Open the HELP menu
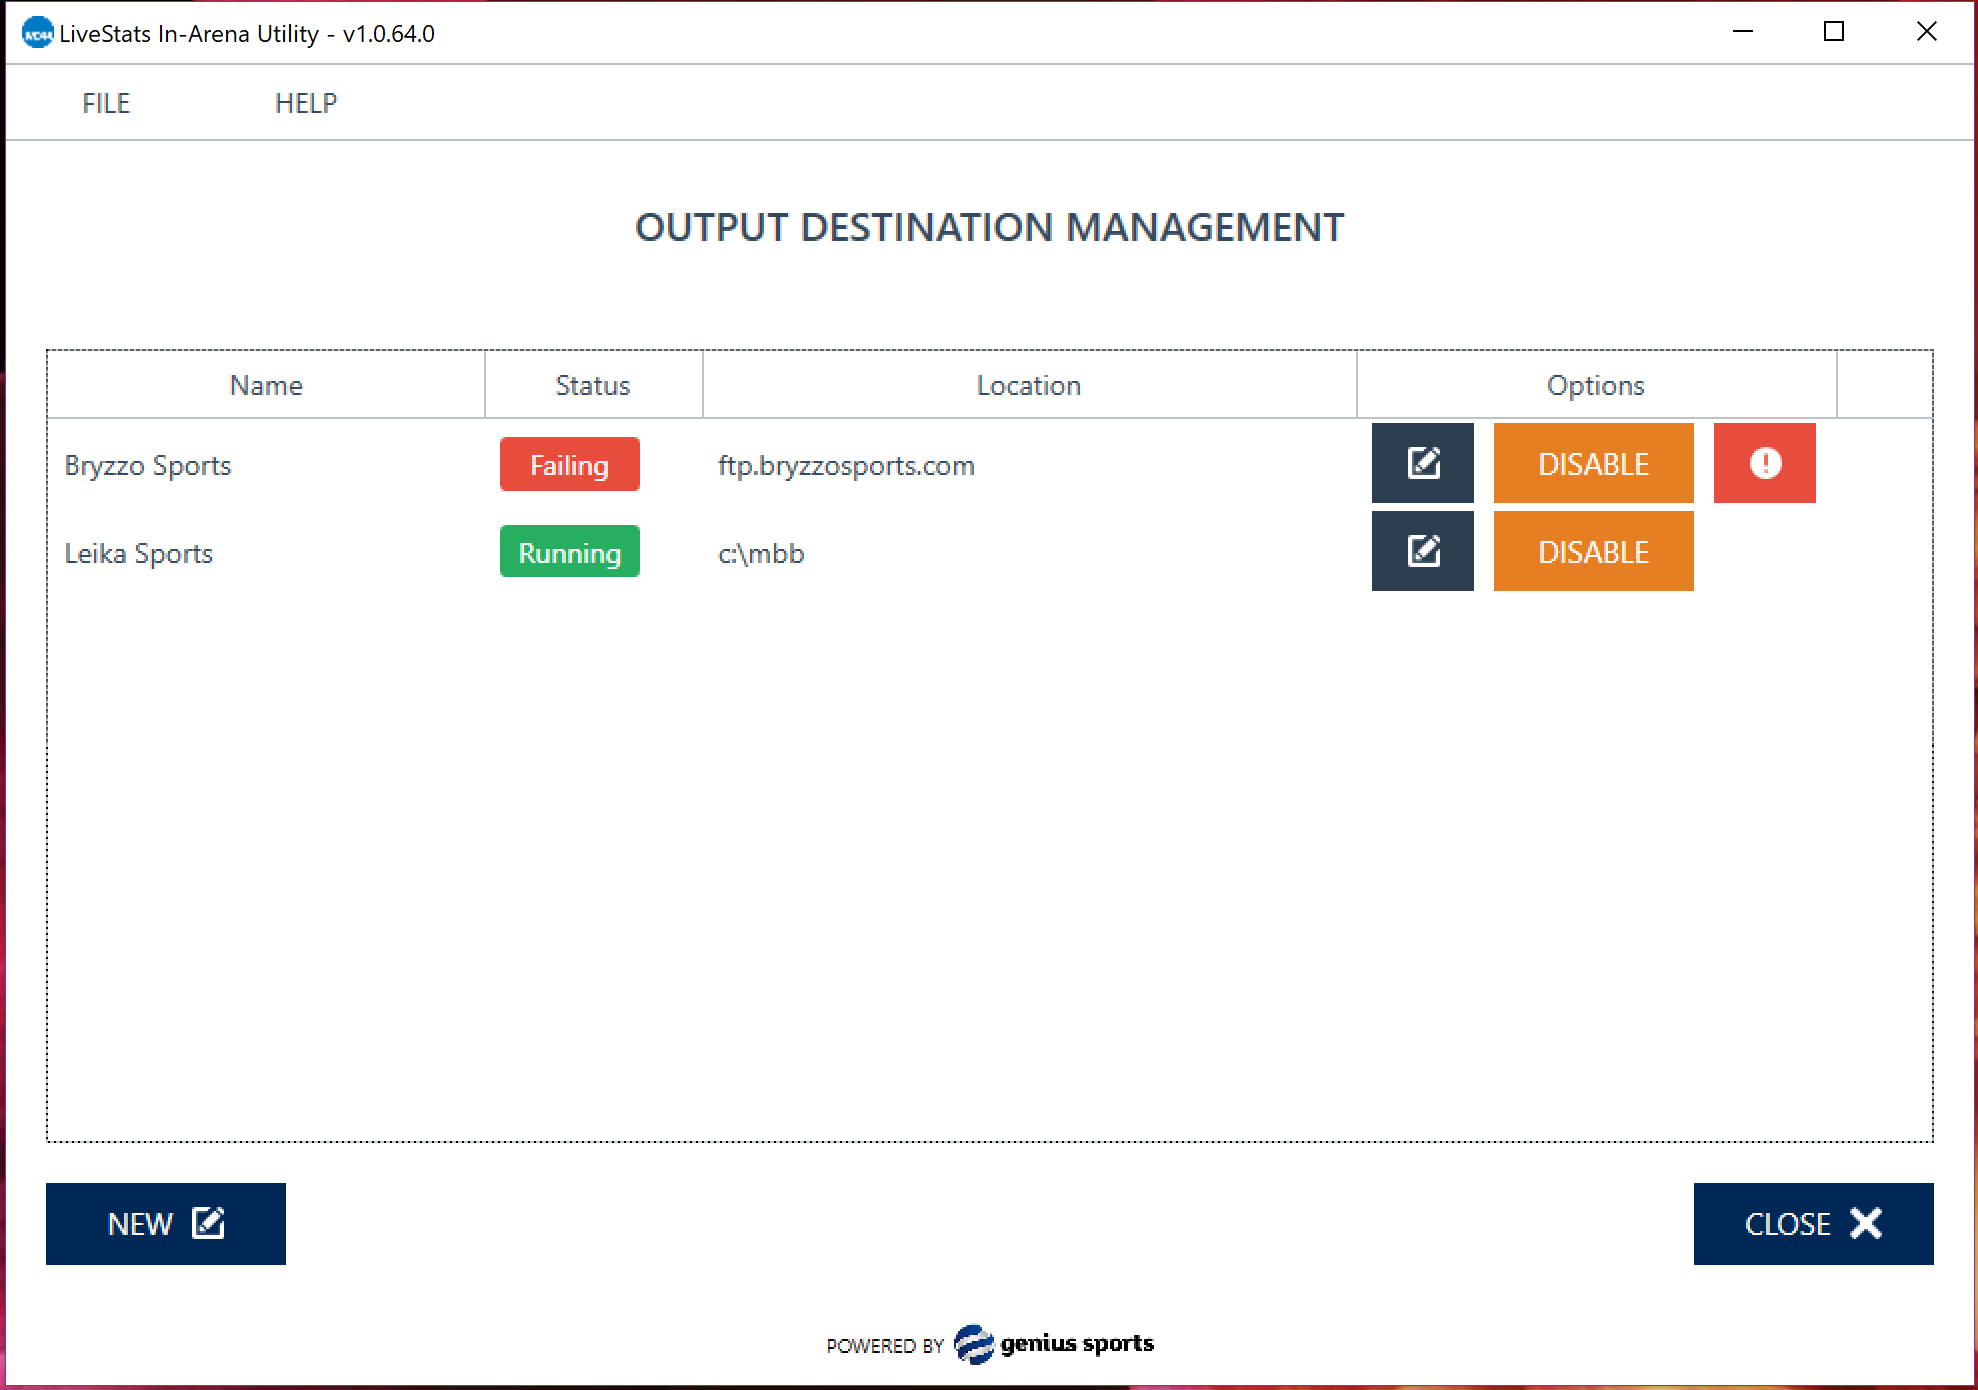1978x1390 pixels. coord(306,103)
